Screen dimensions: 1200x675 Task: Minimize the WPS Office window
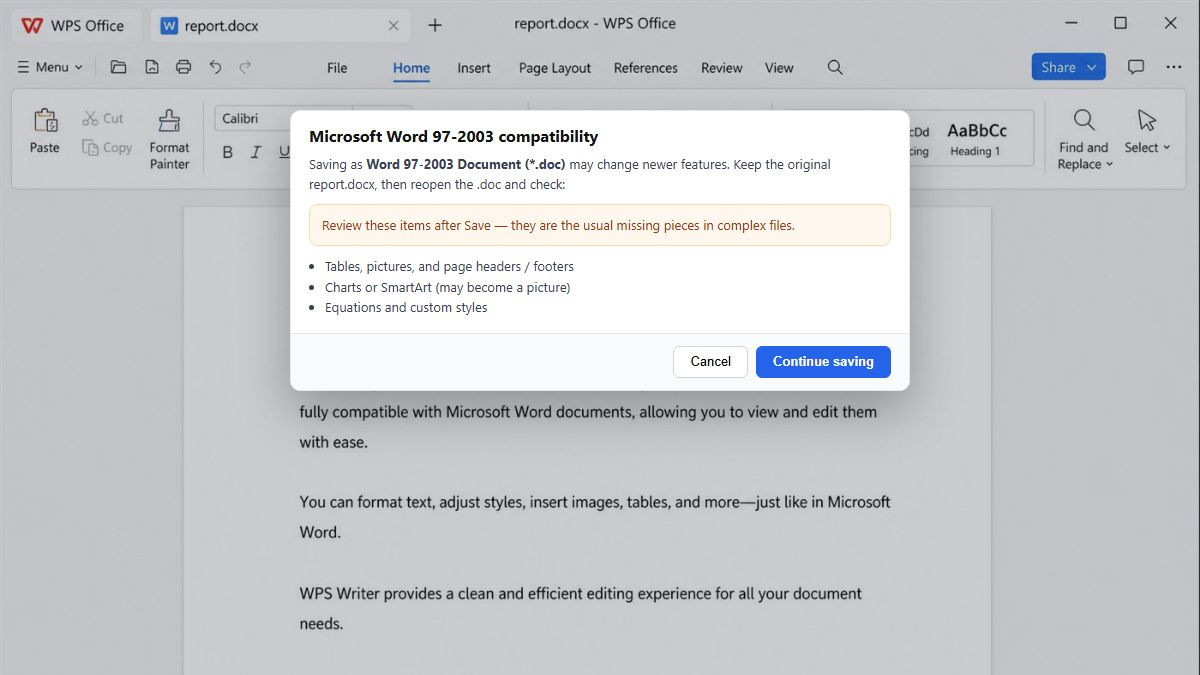point(1071,23)
